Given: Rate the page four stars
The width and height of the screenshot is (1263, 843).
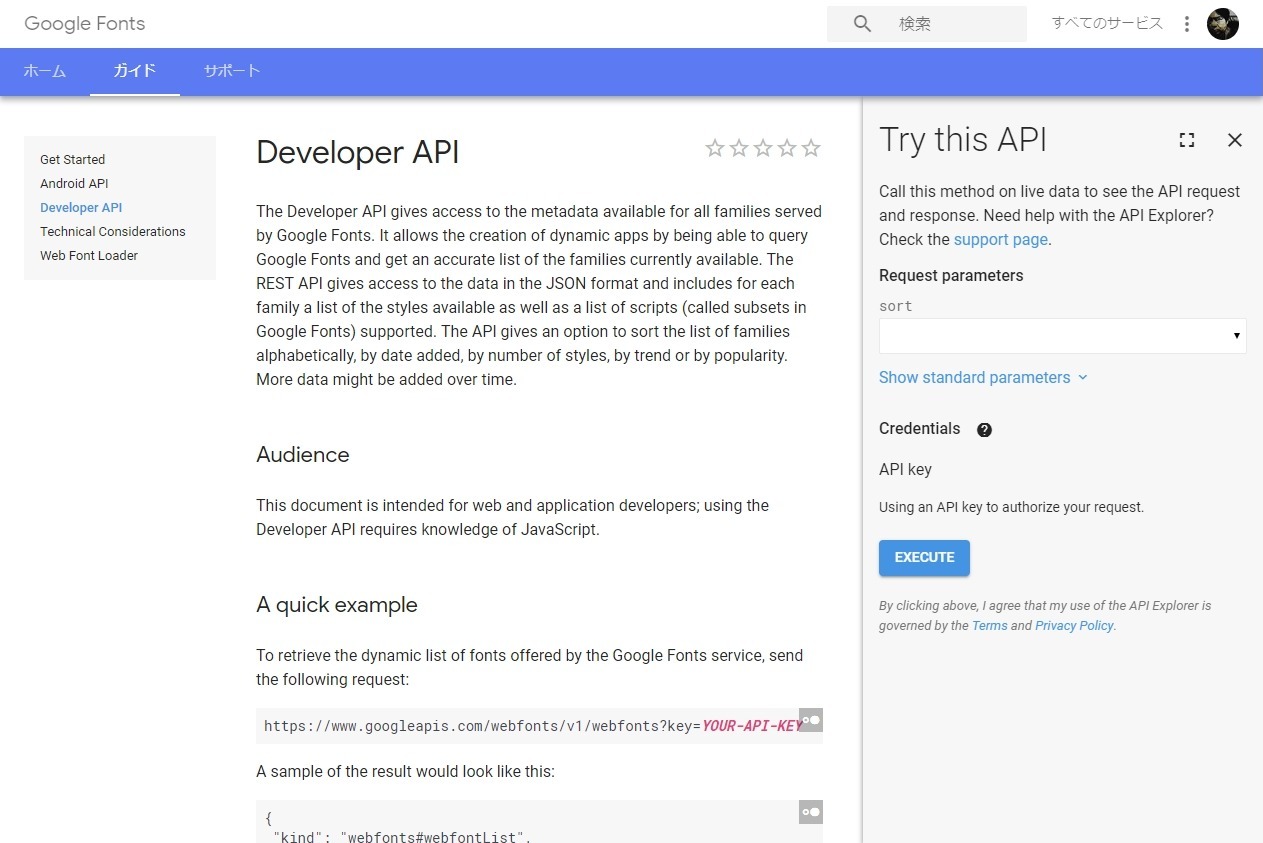Looking at the screenshot, I should 787,148.
